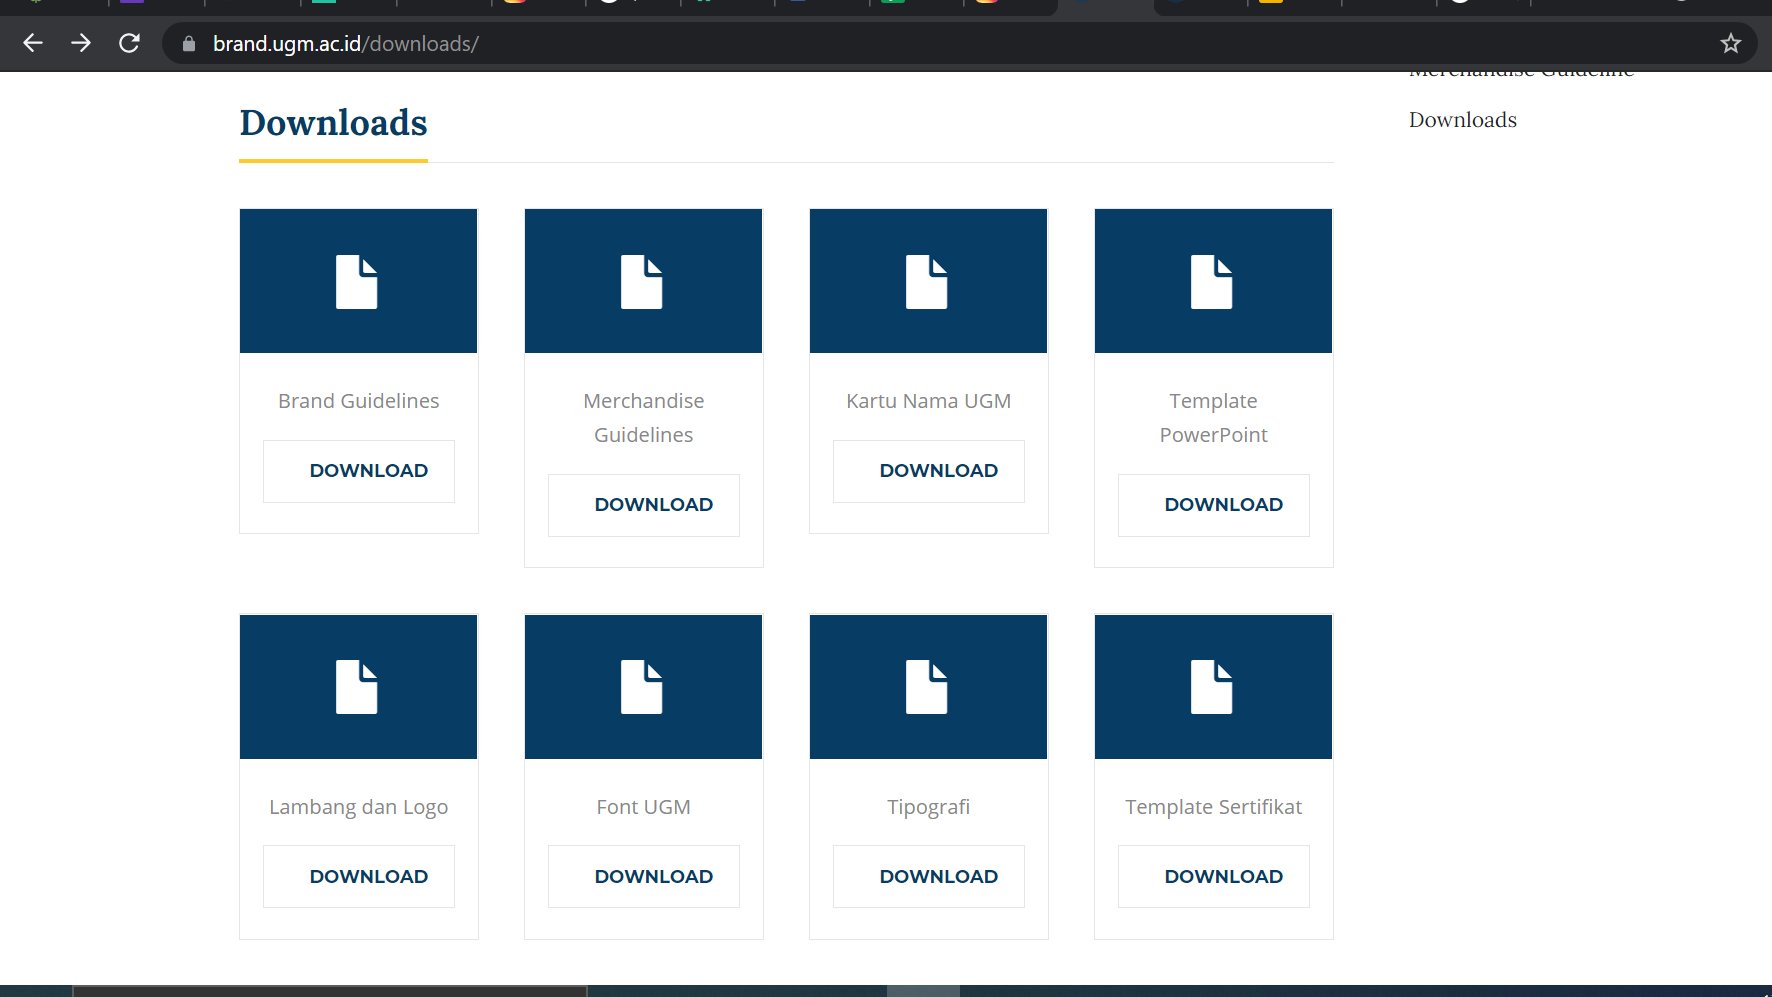The image size is (1772, 997).
Task: Click the Font UGM file icon
Action: coord(642,687)
